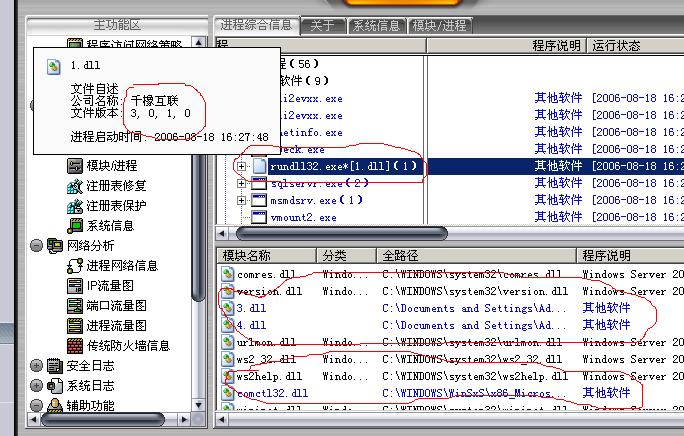Expand the msmdsrv.exe process node
The image size is (684, 436).
pos(242,200)
